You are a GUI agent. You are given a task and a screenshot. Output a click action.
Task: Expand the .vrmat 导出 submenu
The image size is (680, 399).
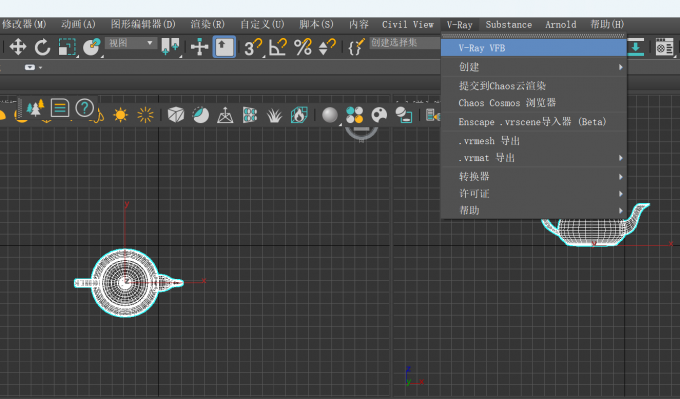click(534, 158)
